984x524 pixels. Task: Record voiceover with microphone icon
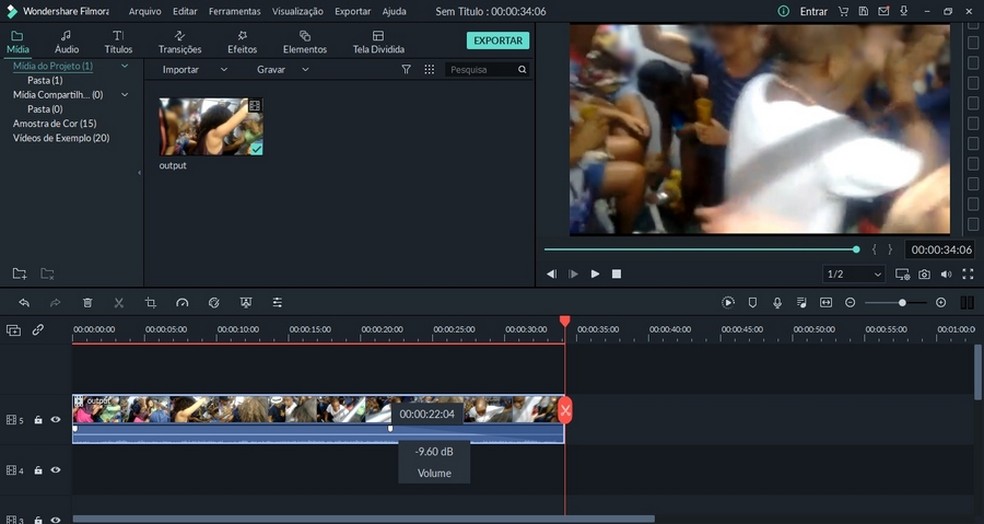pos(777,302)
